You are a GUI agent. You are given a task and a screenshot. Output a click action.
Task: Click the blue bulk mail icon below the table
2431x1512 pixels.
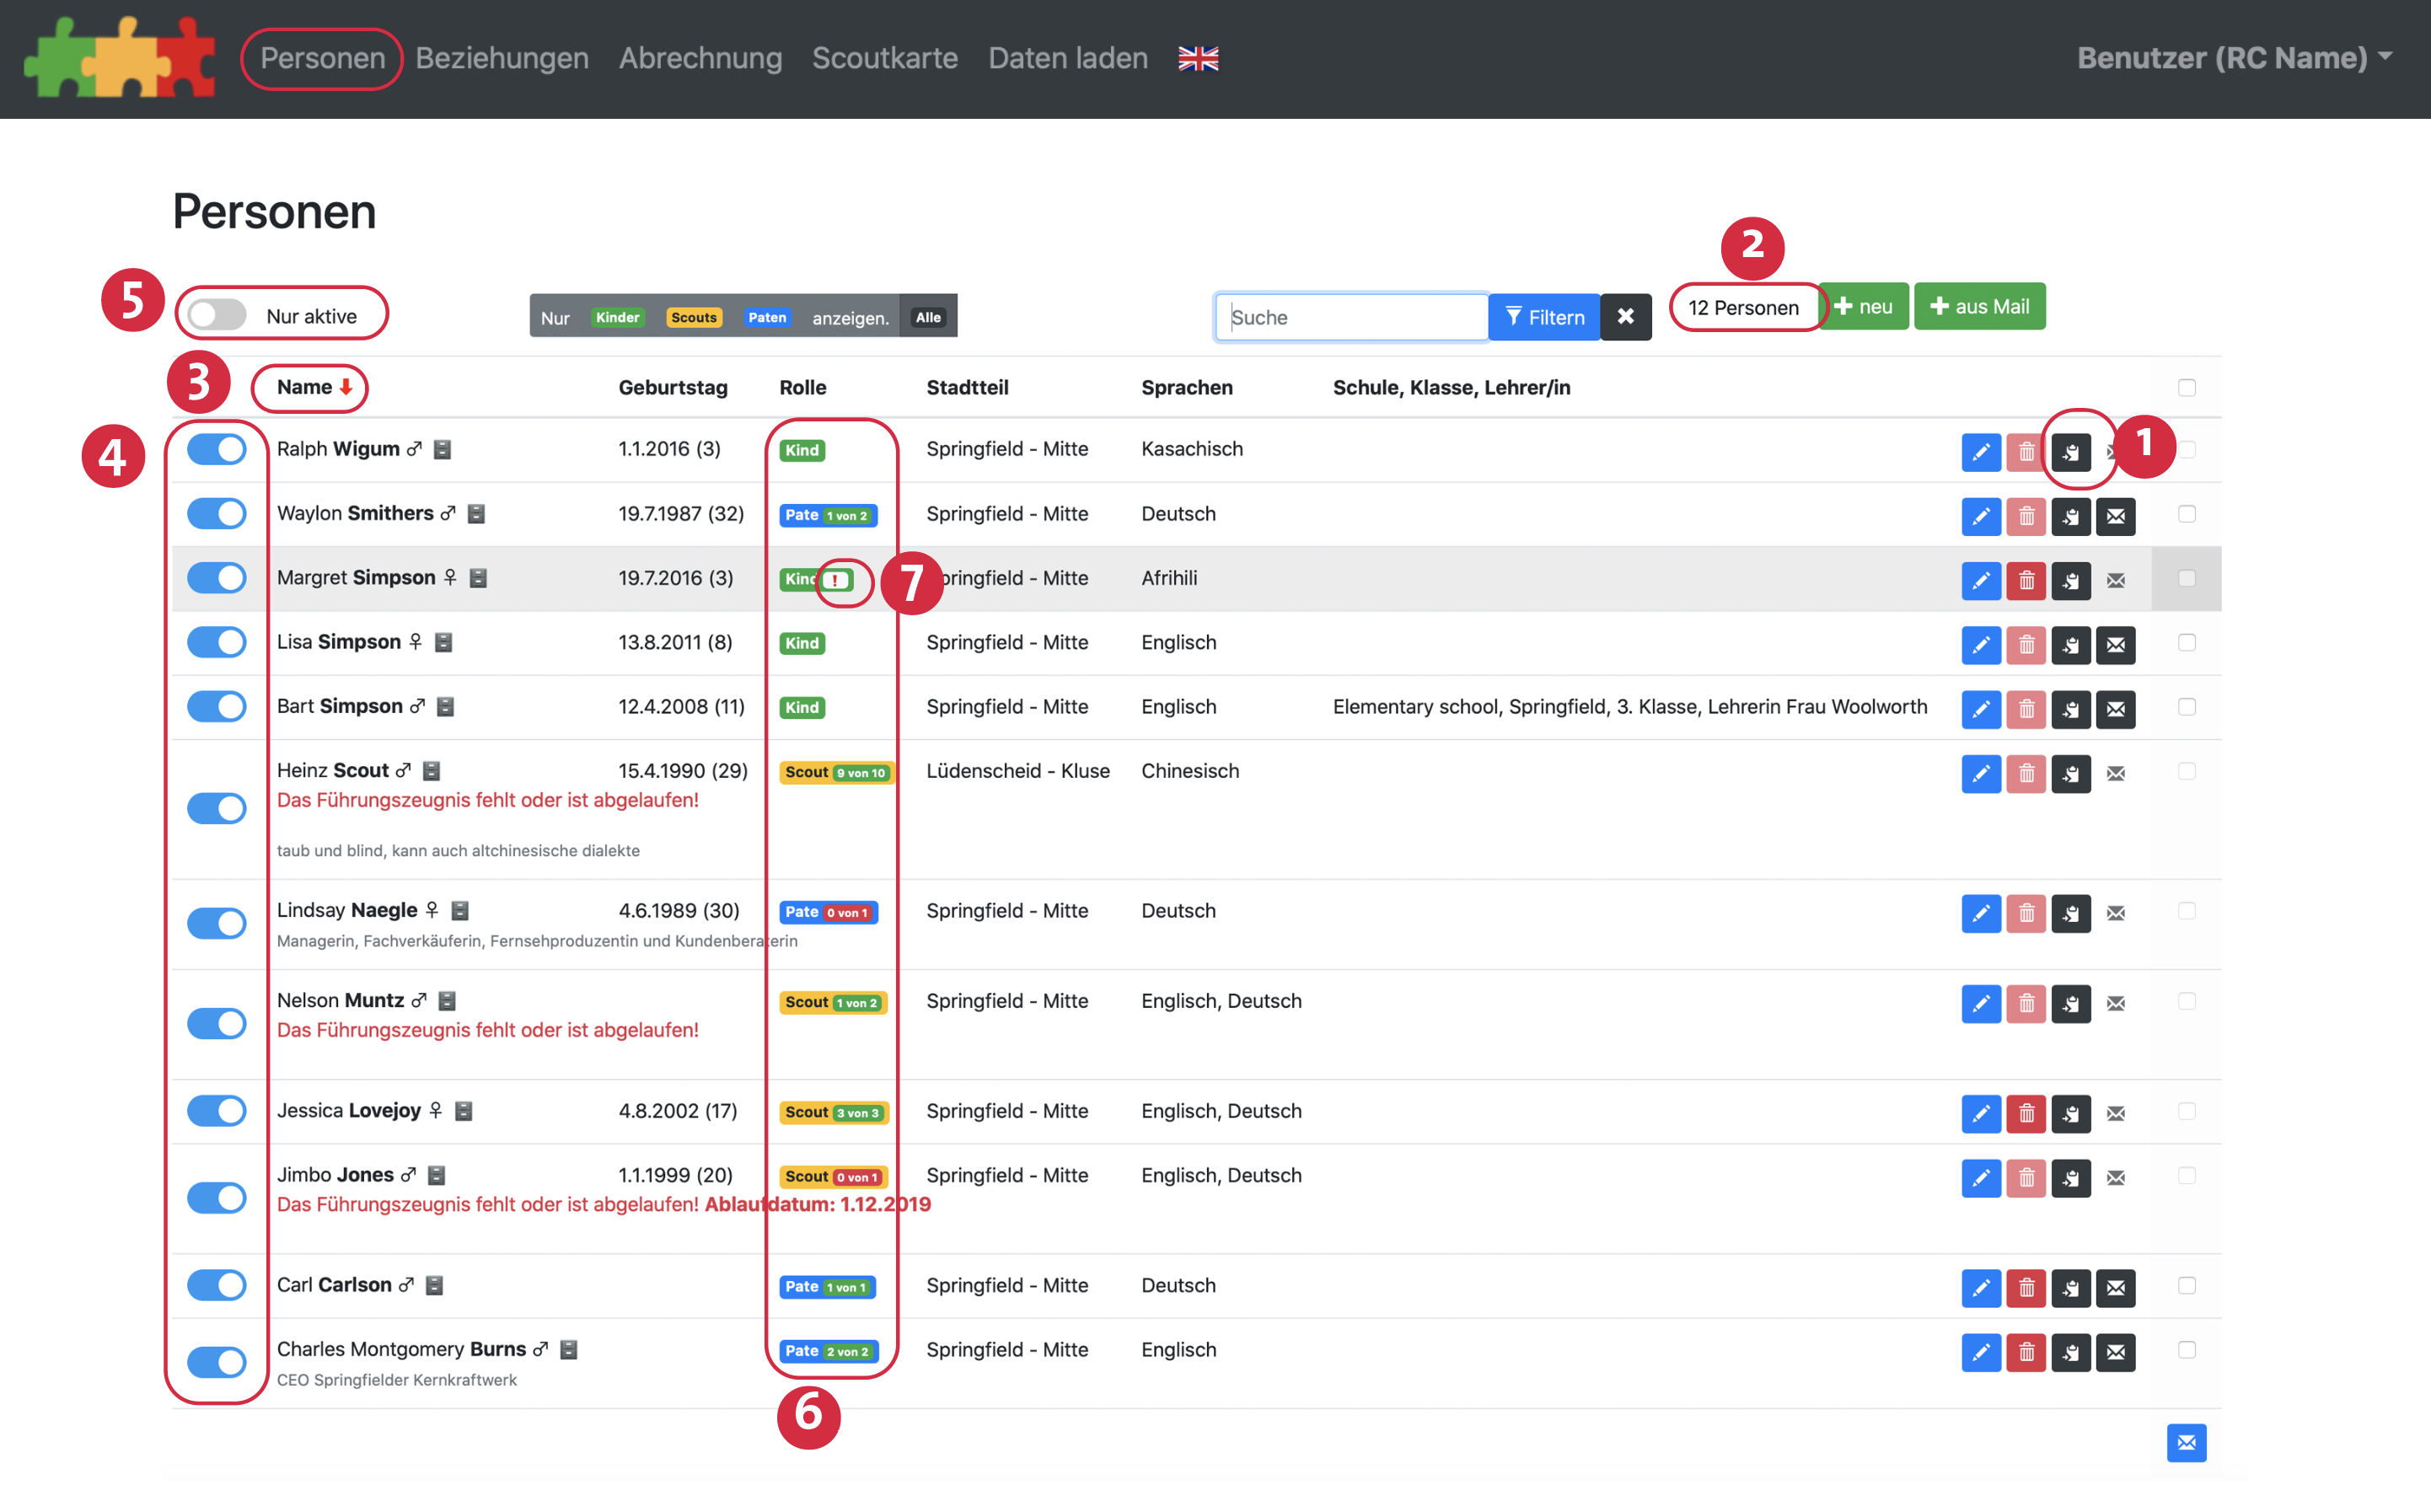[x=2186, y=1442]
